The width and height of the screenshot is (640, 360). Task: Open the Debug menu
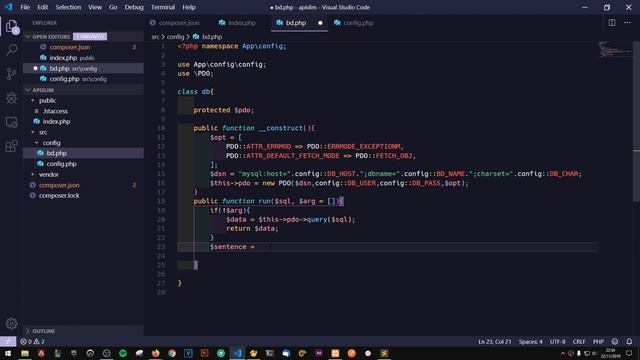pos(134,7)
